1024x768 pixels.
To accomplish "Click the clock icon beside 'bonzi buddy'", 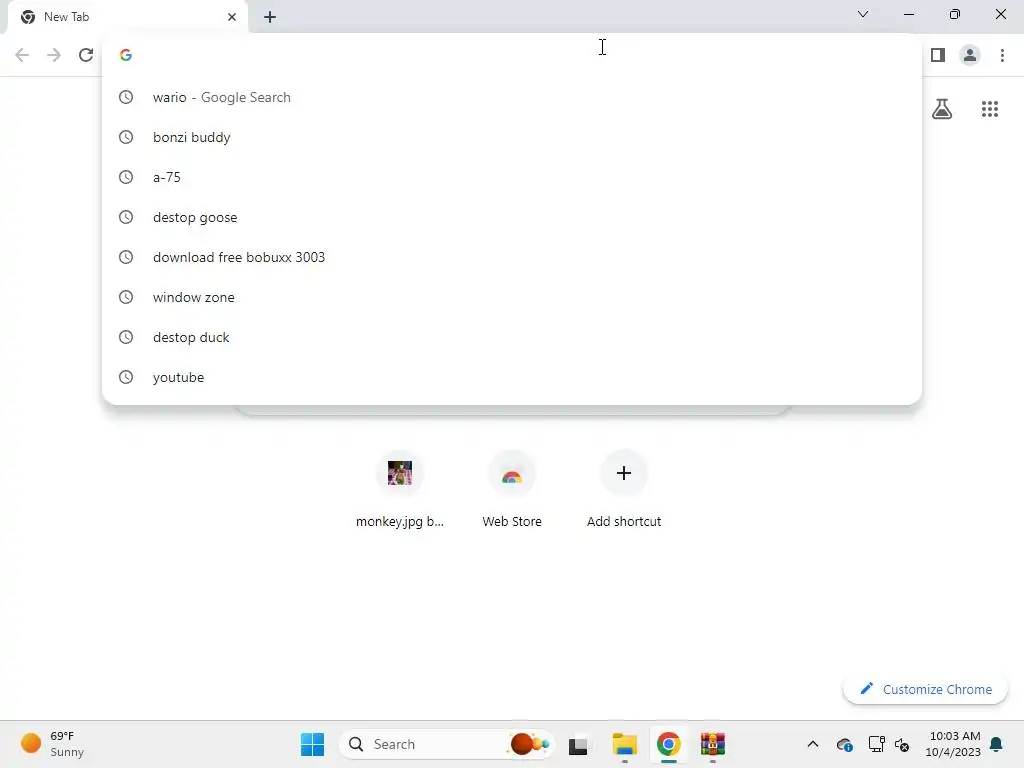I will 126,137.
